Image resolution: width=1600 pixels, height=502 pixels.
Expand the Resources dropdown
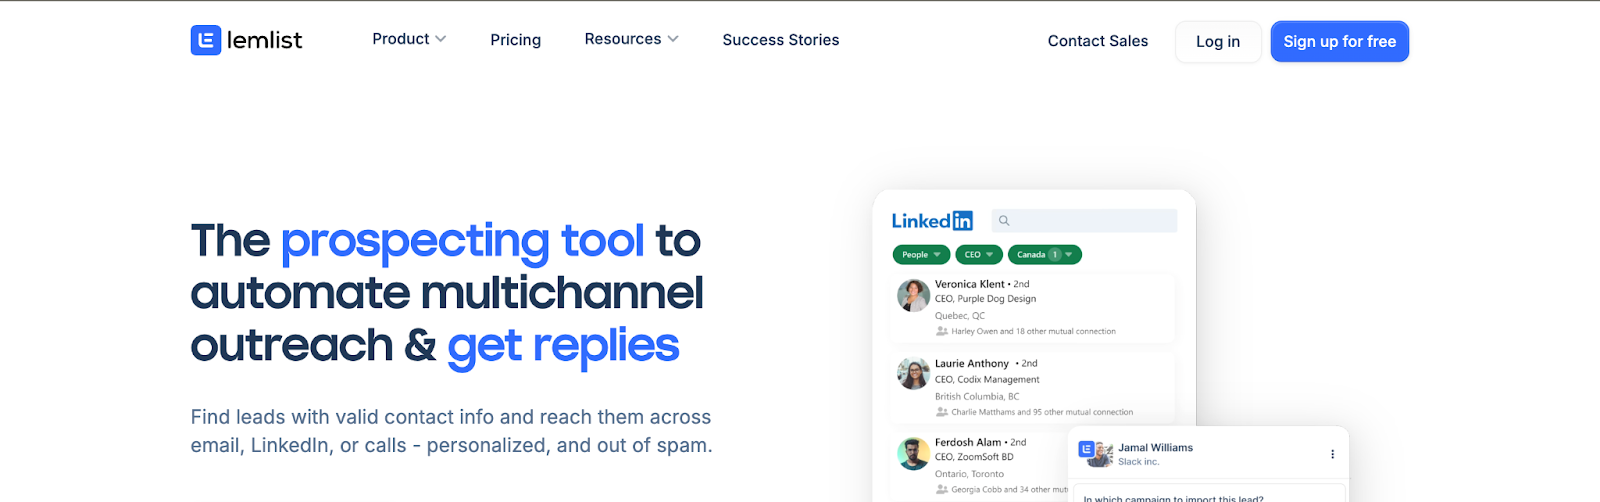click(x=631, y=39)
